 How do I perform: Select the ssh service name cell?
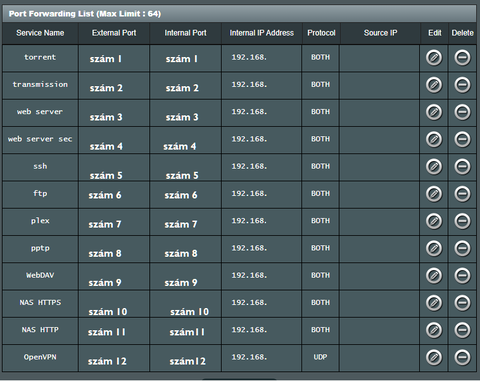(40, 167)
